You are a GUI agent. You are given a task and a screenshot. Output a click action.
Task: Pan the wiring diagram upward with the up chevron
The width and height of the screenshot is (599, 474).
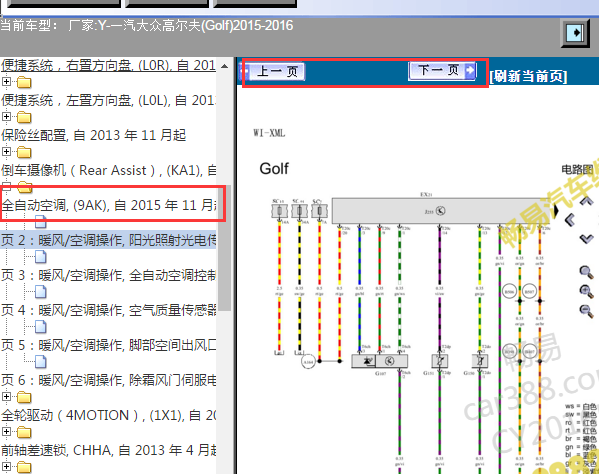coord(586,201)
